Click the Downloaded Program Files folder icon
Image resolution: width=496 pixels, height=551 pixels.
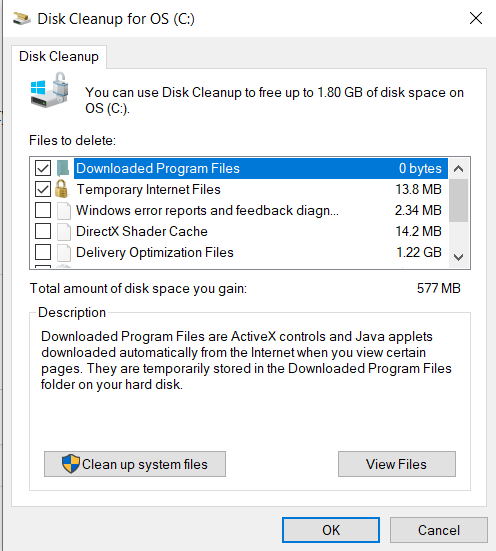click(x=63, y=168)
